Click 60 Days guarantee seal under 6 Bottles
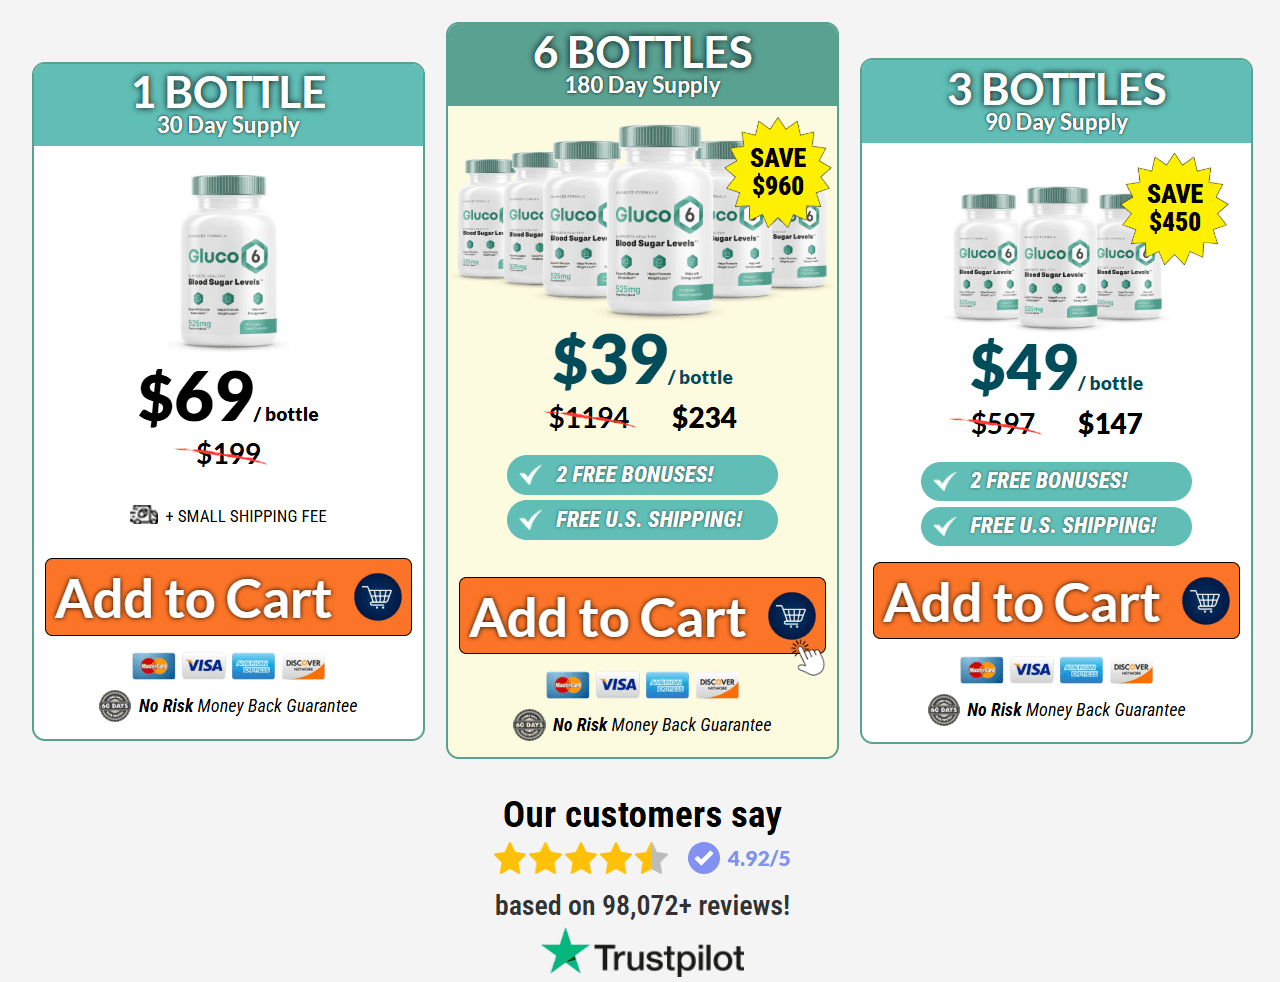 click(x=529, y=724)
